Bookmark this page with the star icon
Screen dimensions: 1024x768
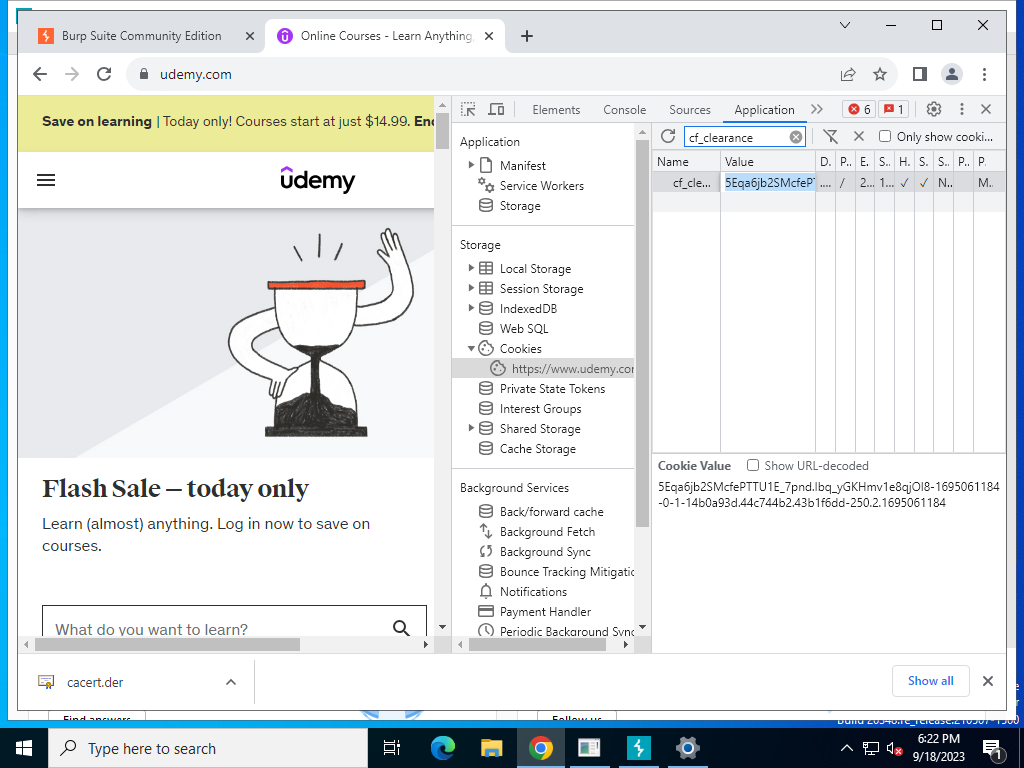point(880,74)
